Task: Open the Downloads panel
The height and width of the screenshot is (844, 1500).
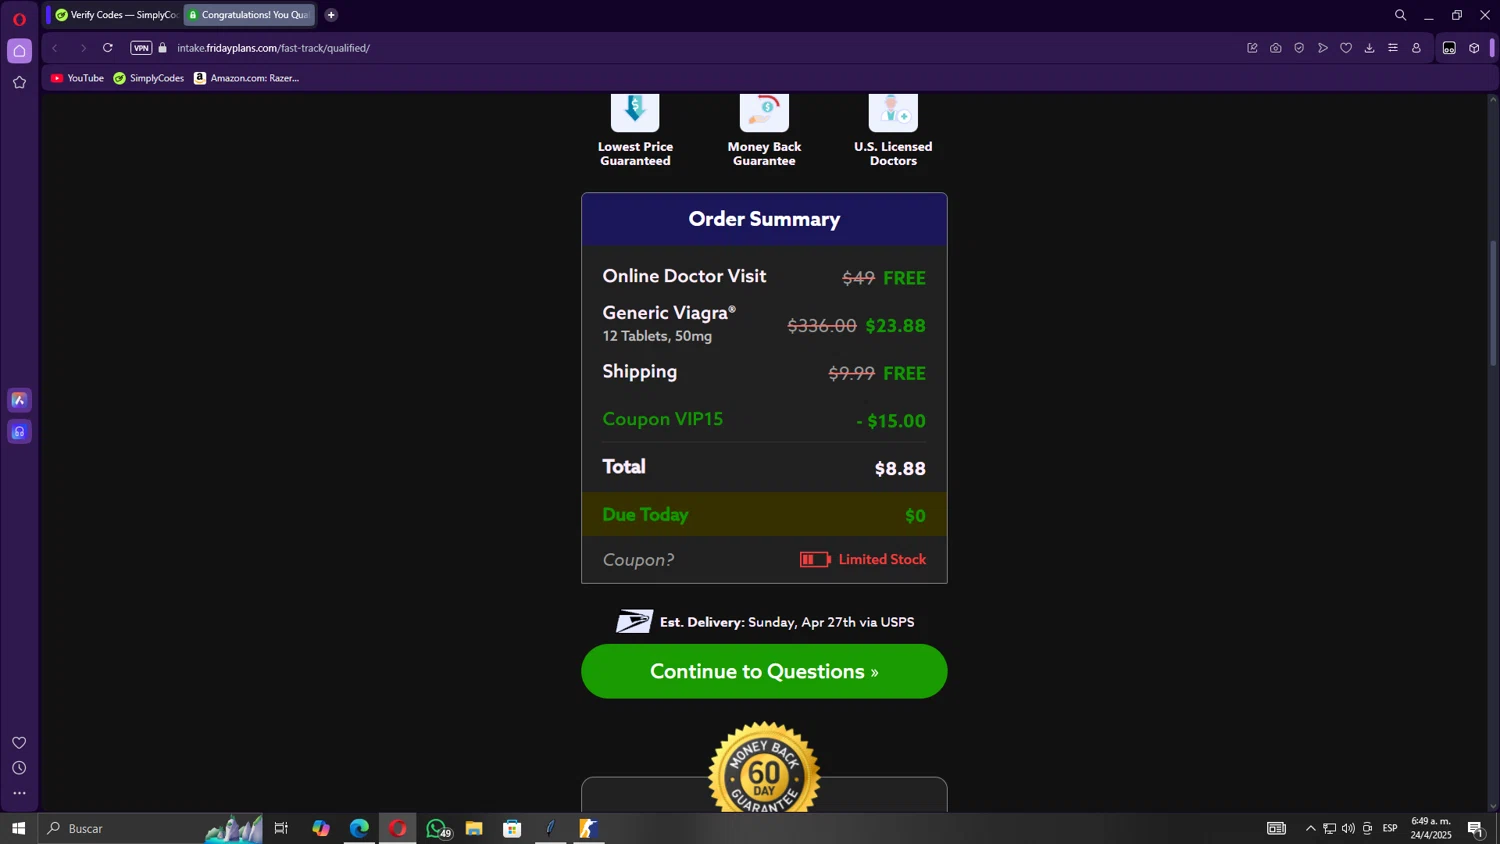Action: pos(1370,48)
